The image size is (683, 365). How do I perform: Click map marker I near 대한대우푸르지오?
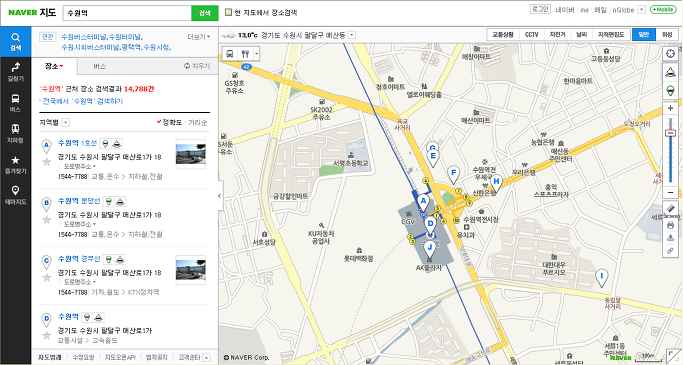pyautogui.click(x=602, y=278)
